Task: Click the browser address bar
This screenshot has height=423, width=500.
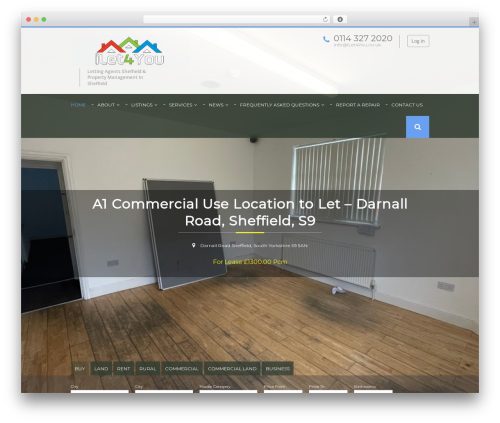Action: tap(237, 19)
